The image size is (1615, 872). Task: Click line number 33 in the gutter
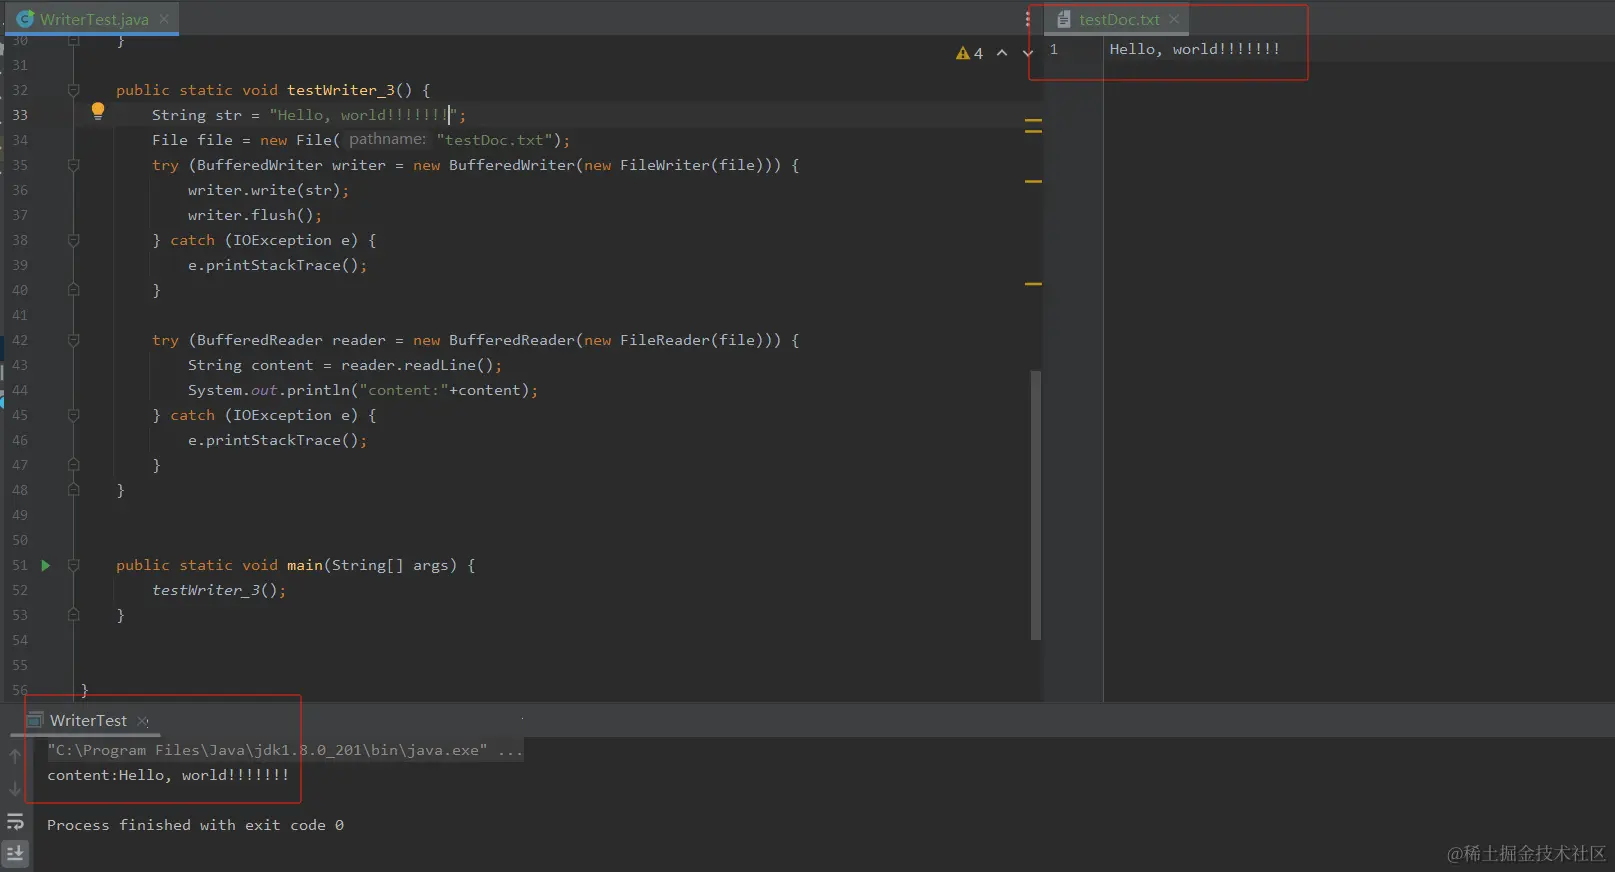[x=20, y=115]
